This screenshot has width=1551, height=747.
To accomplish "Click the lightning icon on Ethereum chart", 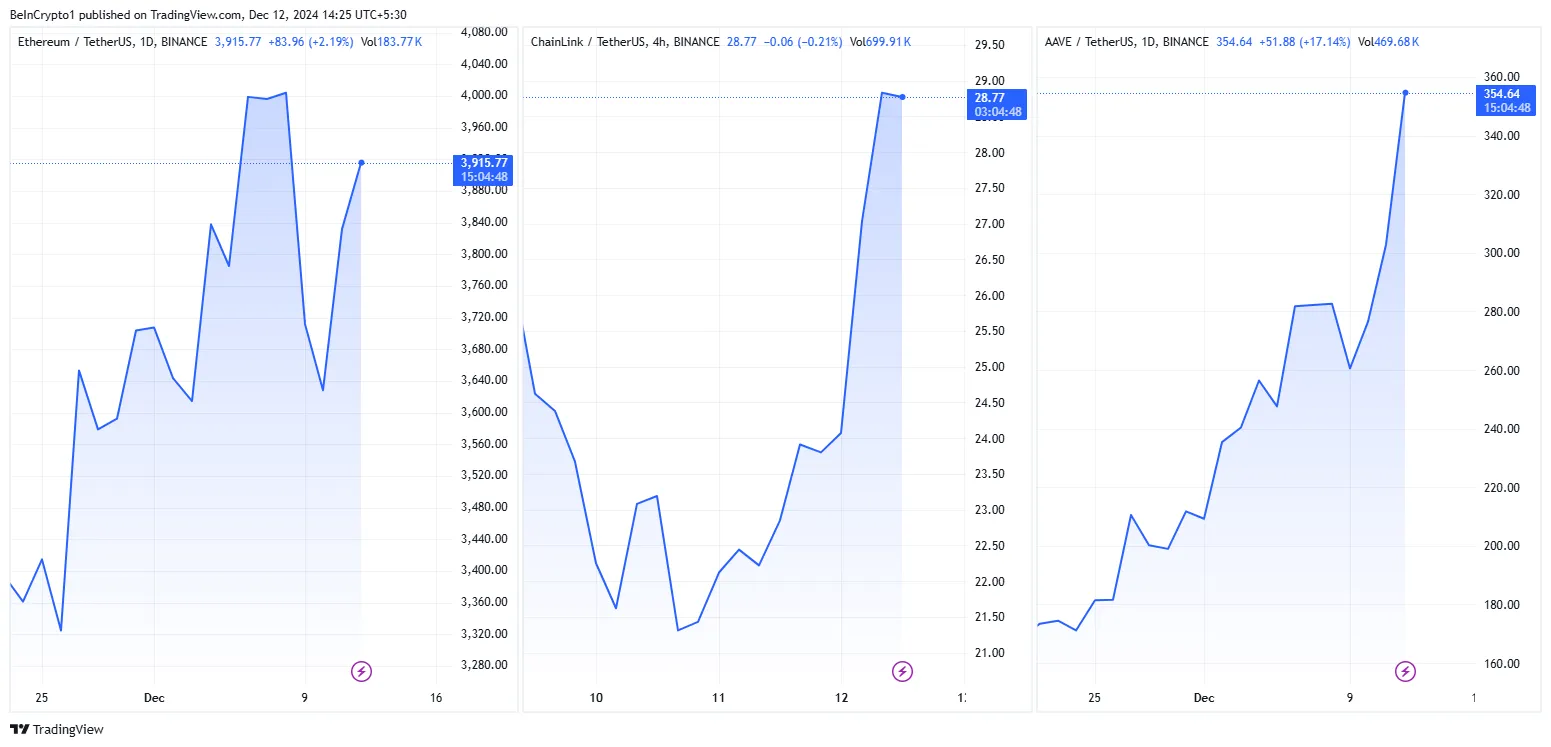I will tap(361, 672).
